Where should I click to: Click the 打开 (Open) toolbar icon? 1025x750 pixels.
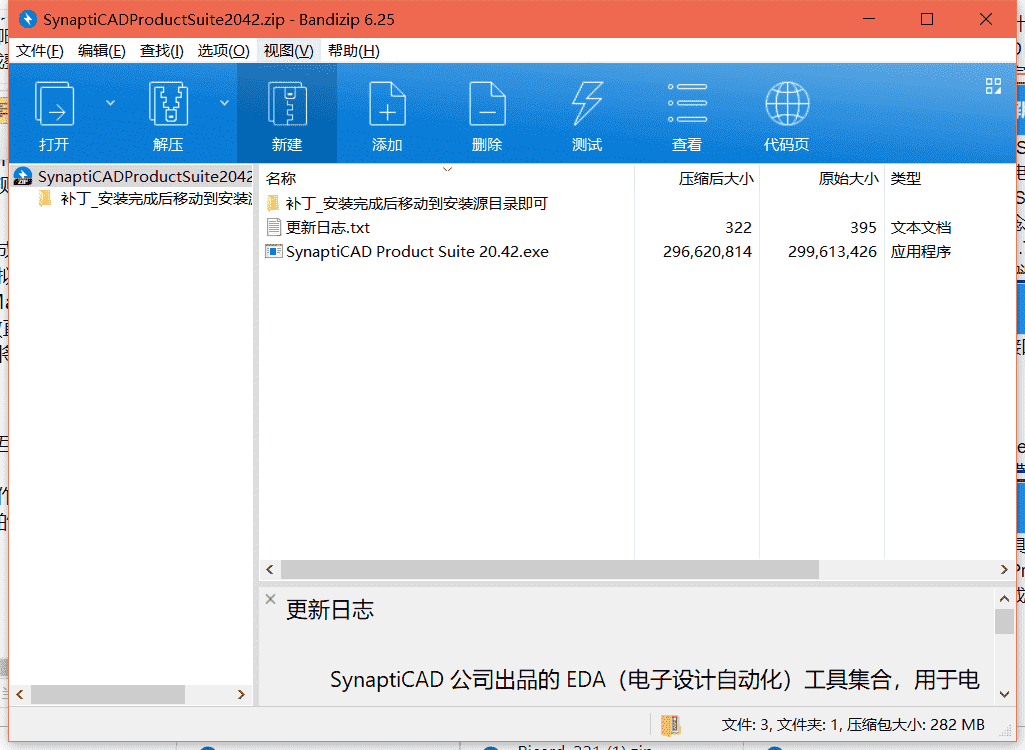tap(54, 103)
